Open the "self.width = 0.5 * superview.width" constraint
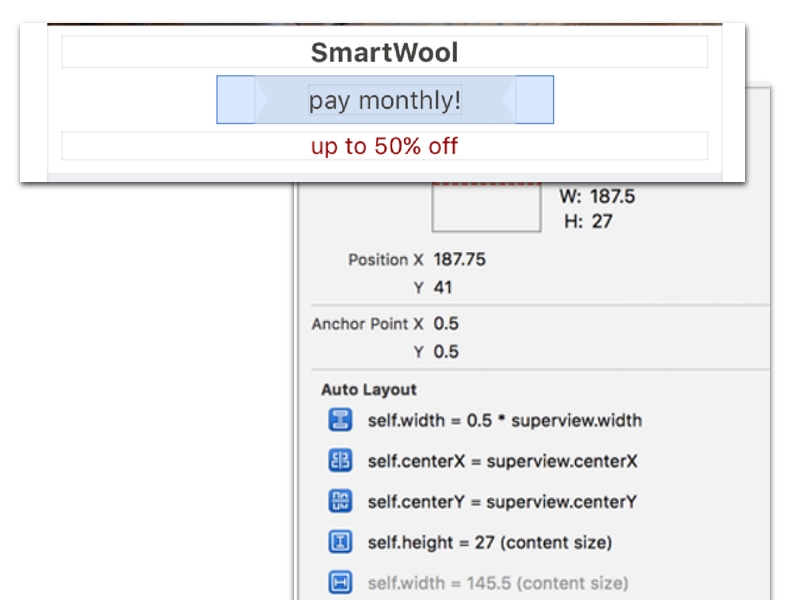800x600 pixels. click(x=504, y=420)
